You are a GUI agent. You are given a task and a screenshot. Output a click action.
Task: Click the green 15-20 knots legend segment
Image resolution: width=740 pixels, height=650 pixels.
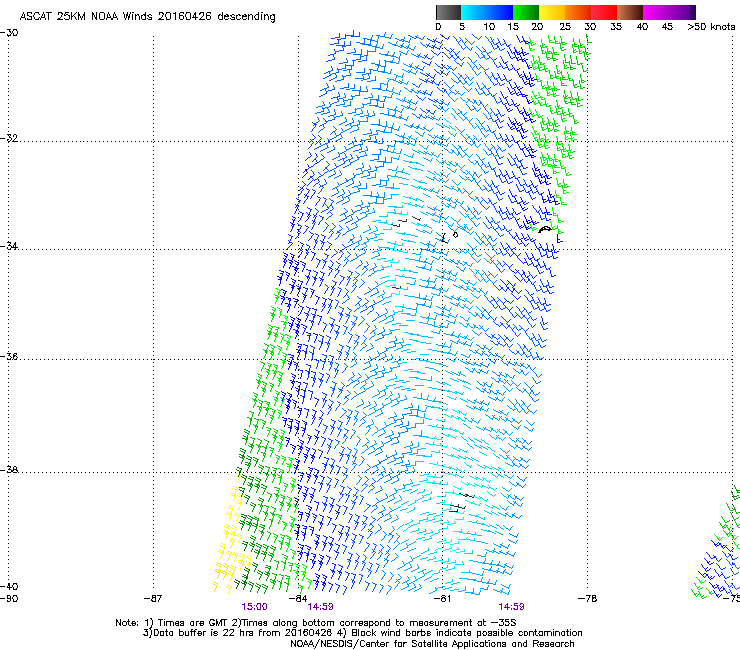[x=525, y=12]
